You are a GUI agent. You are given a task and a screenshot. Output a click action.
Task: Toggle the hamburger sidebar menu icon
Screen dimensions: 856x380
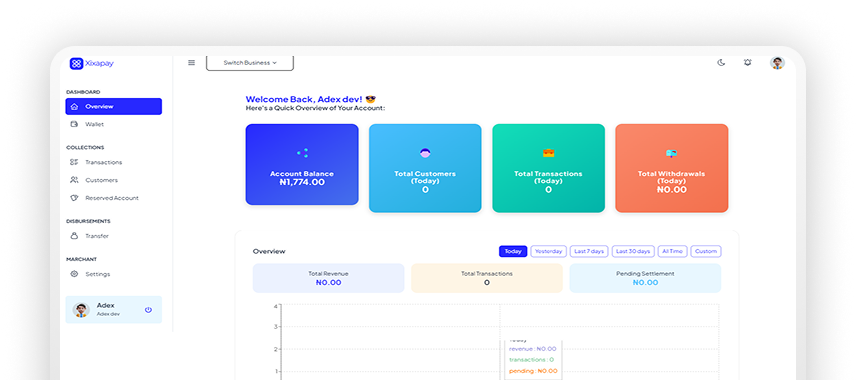[x=192, y=63]
